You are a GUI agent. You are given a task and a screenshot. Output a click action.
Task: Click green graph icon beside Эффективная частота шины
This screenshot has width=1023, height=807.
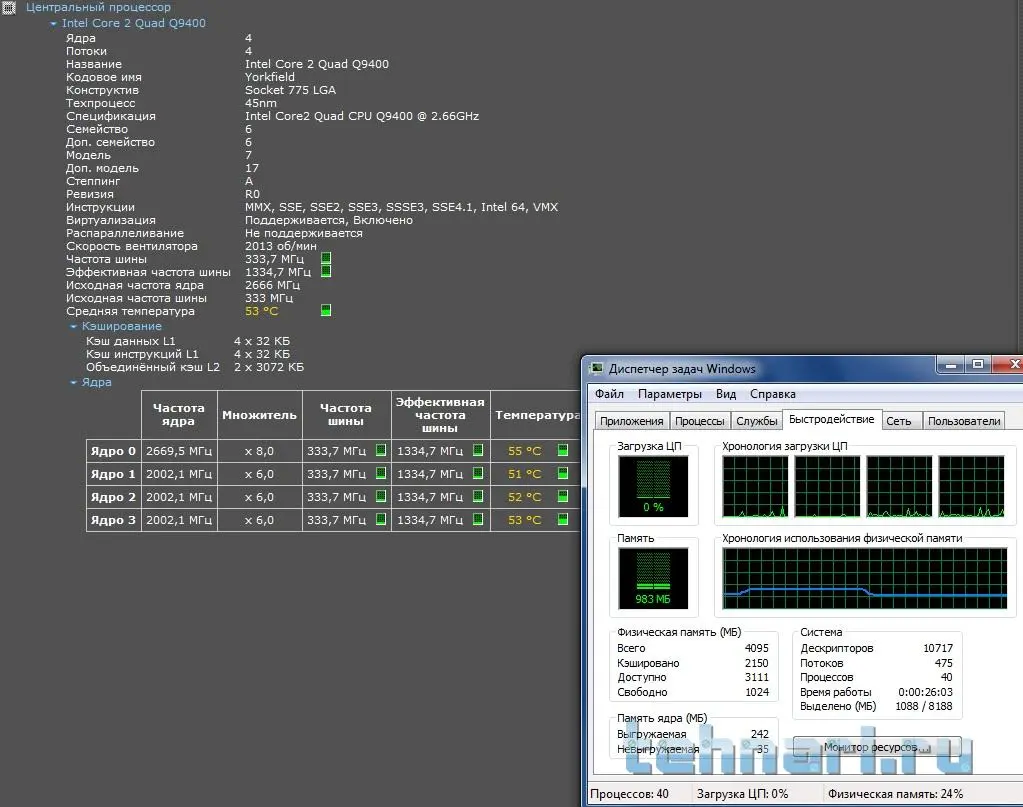pyautogui.click(x=326, y=272)
